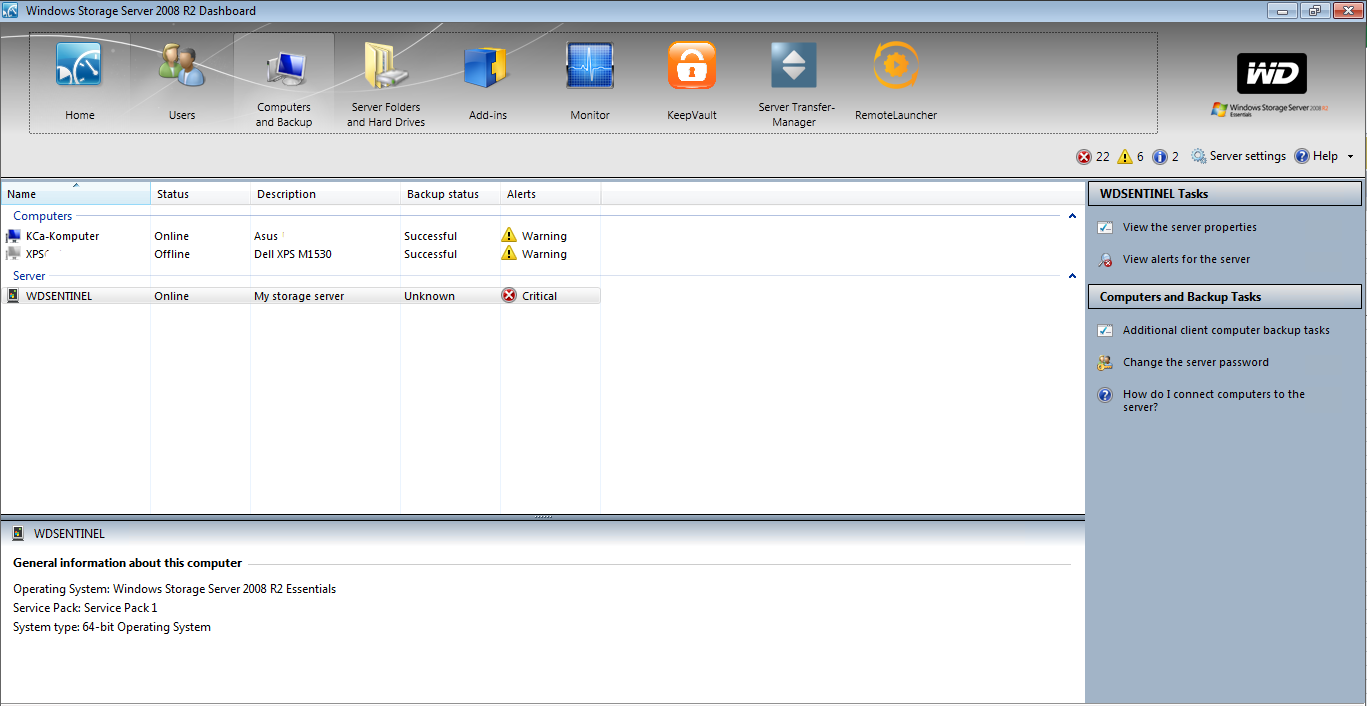Sort by the Alerts column header

pyautogui.click(x=551, y=194)
